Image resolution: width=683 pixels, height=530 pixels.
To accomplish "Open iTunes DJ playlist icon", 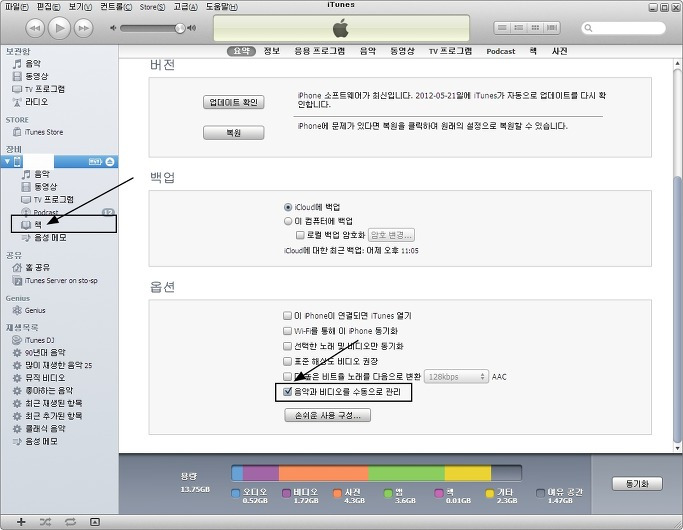I will click(x=17, y=340).
